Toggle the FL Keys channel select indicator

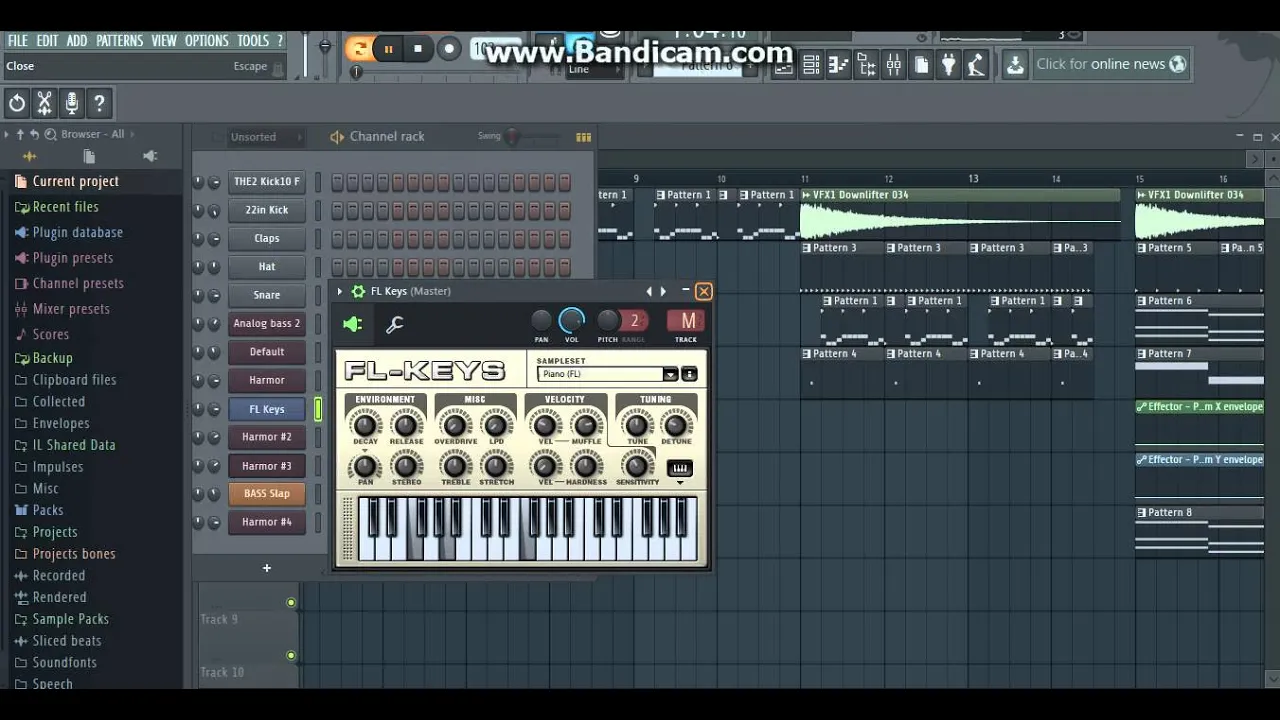[x=318, y=409]
